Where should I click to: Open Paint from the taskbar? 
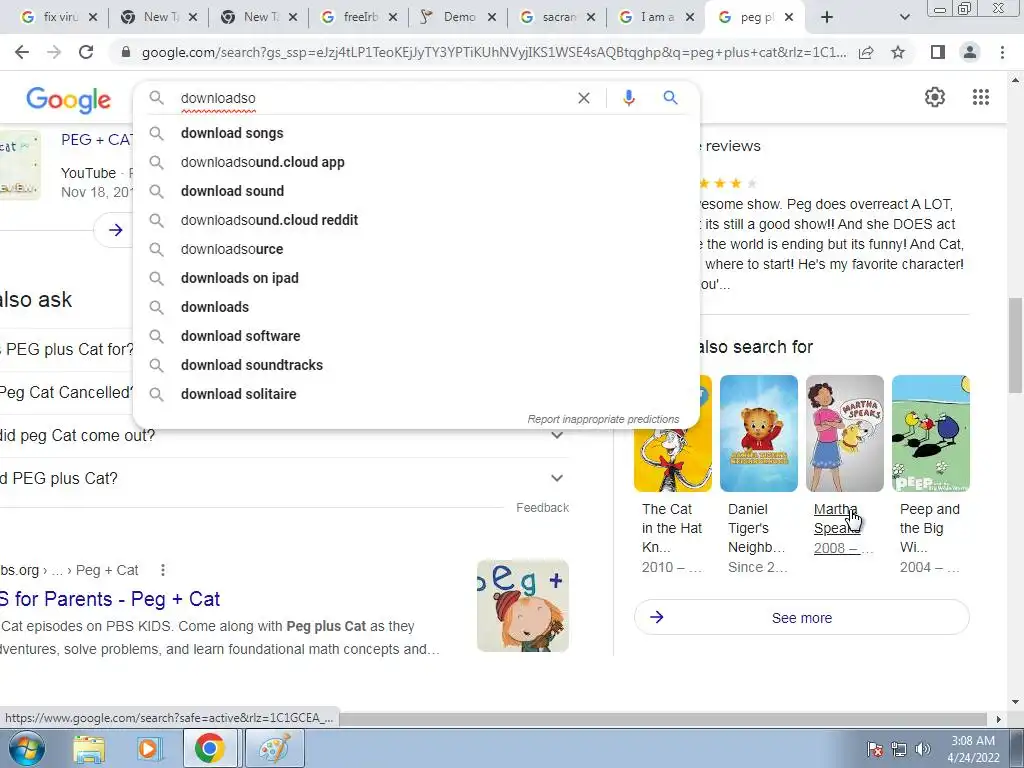pyautogui.click(x=274, y=748)
